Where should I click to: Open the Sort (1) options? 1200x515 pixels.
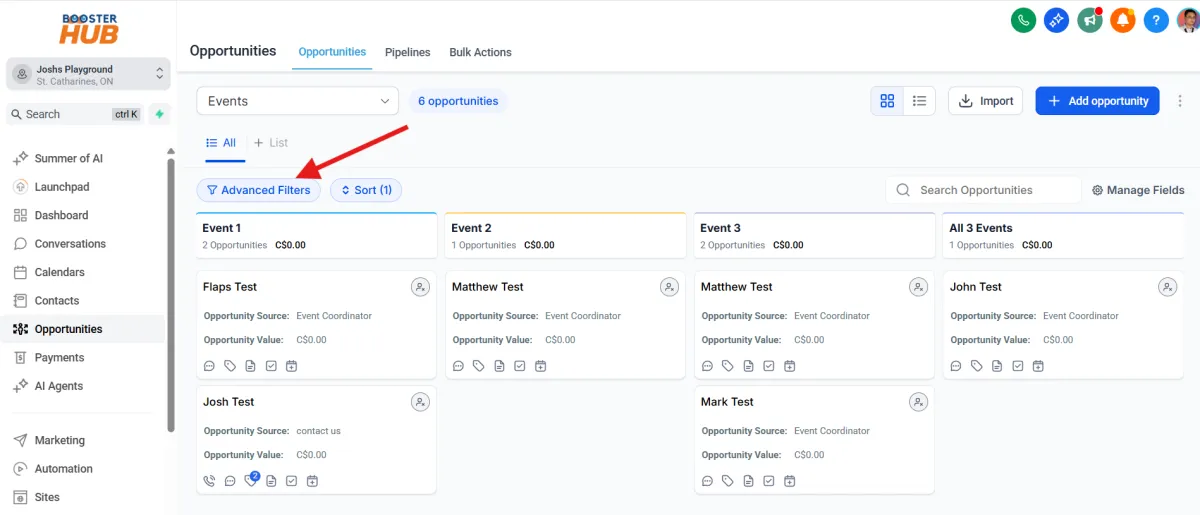(x=366, y=190)
